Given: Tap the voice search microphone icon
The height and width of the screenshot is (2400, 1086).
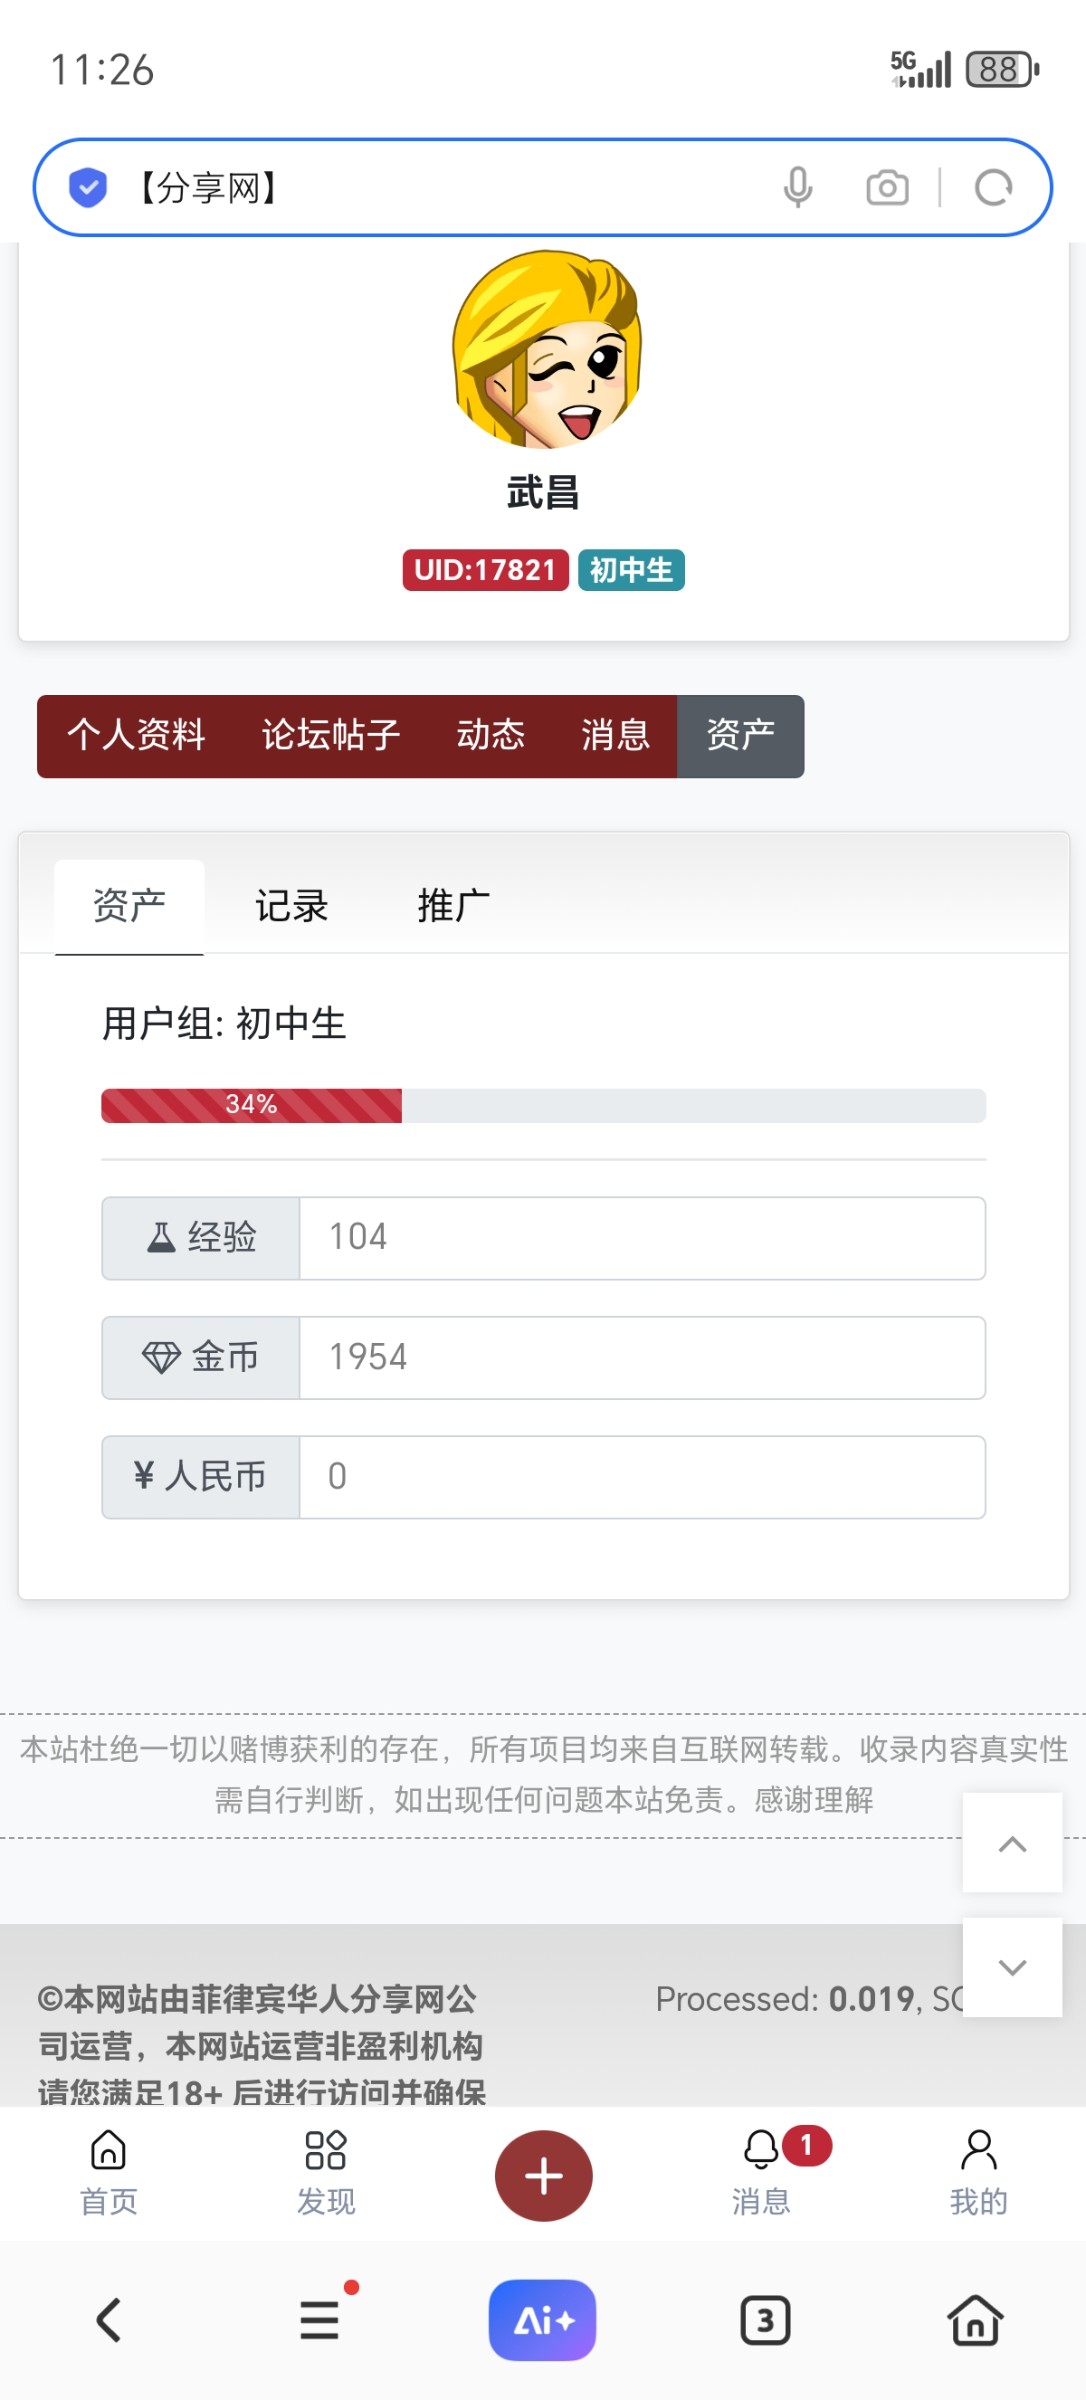Looking at the screenshot, I should [798, 187].
